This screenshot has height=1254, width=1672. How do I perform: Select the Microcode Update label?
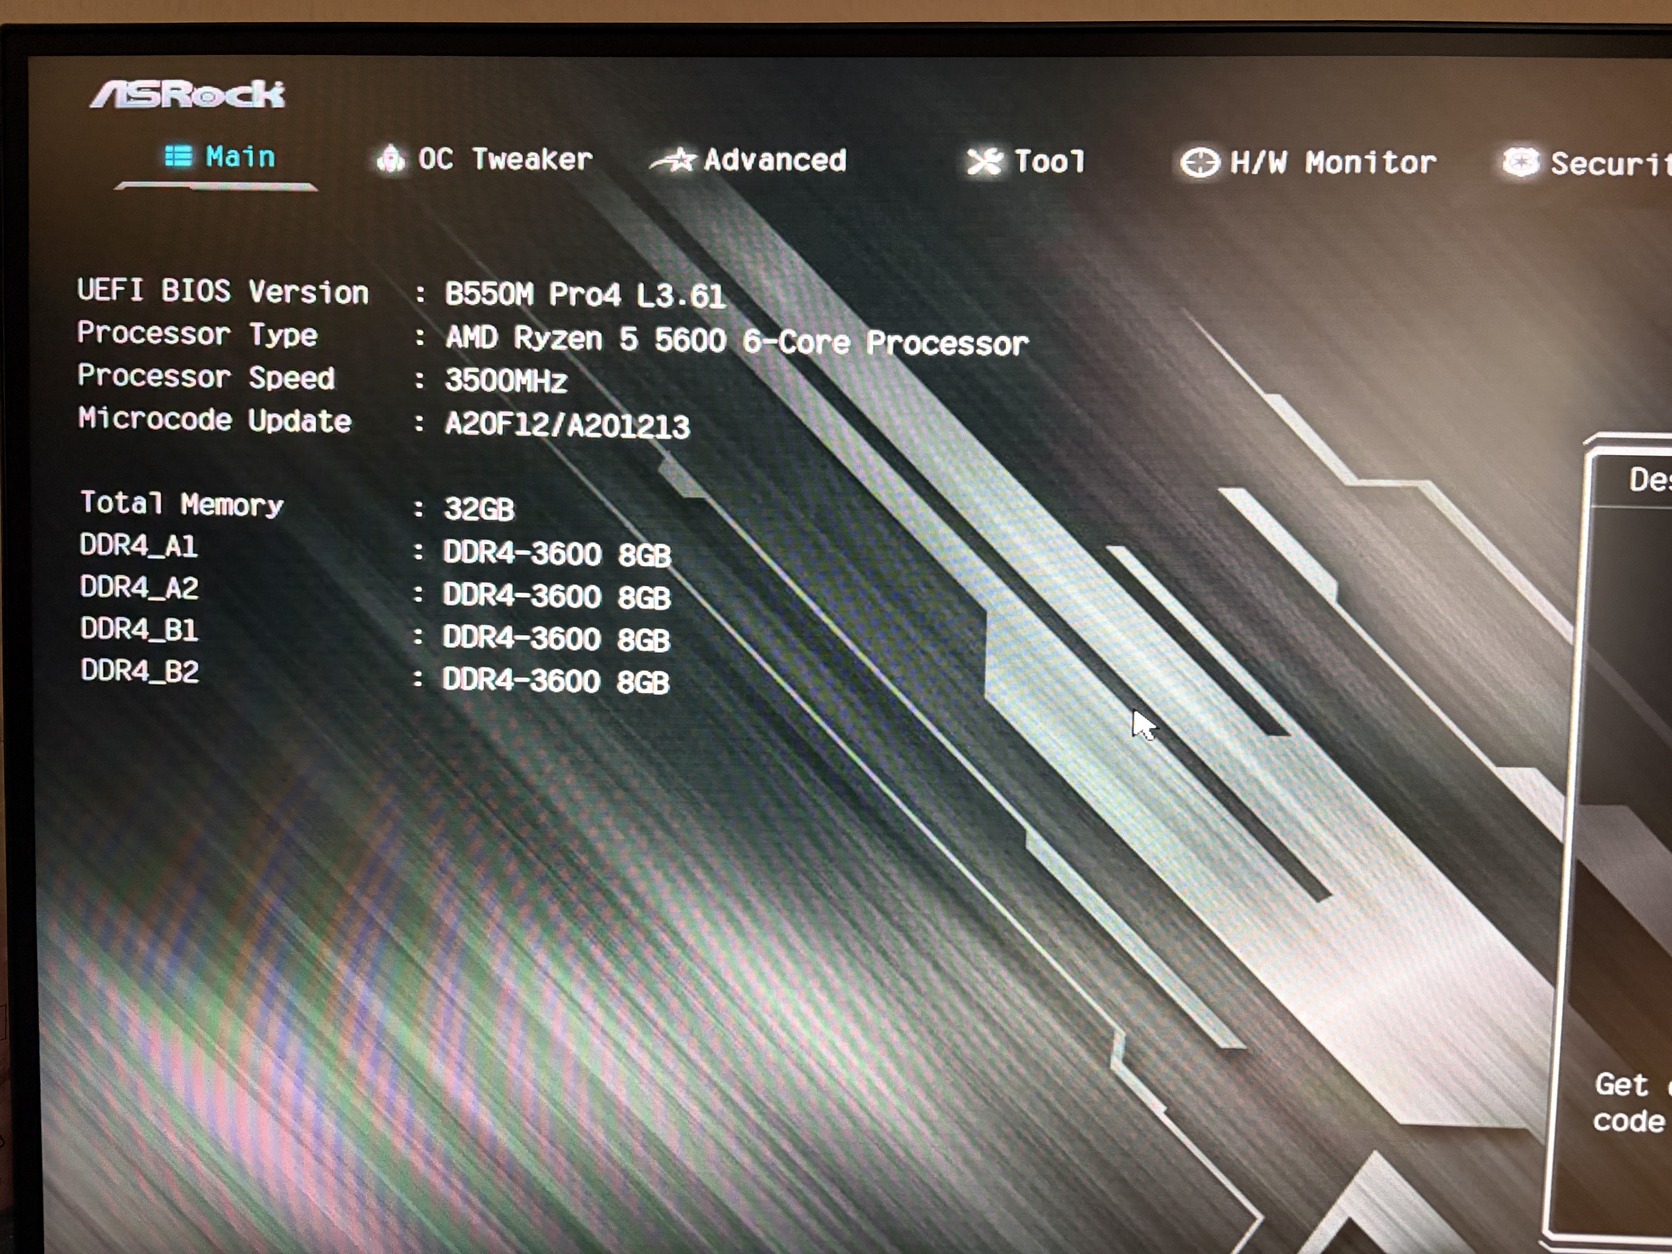tap(215, 420)
